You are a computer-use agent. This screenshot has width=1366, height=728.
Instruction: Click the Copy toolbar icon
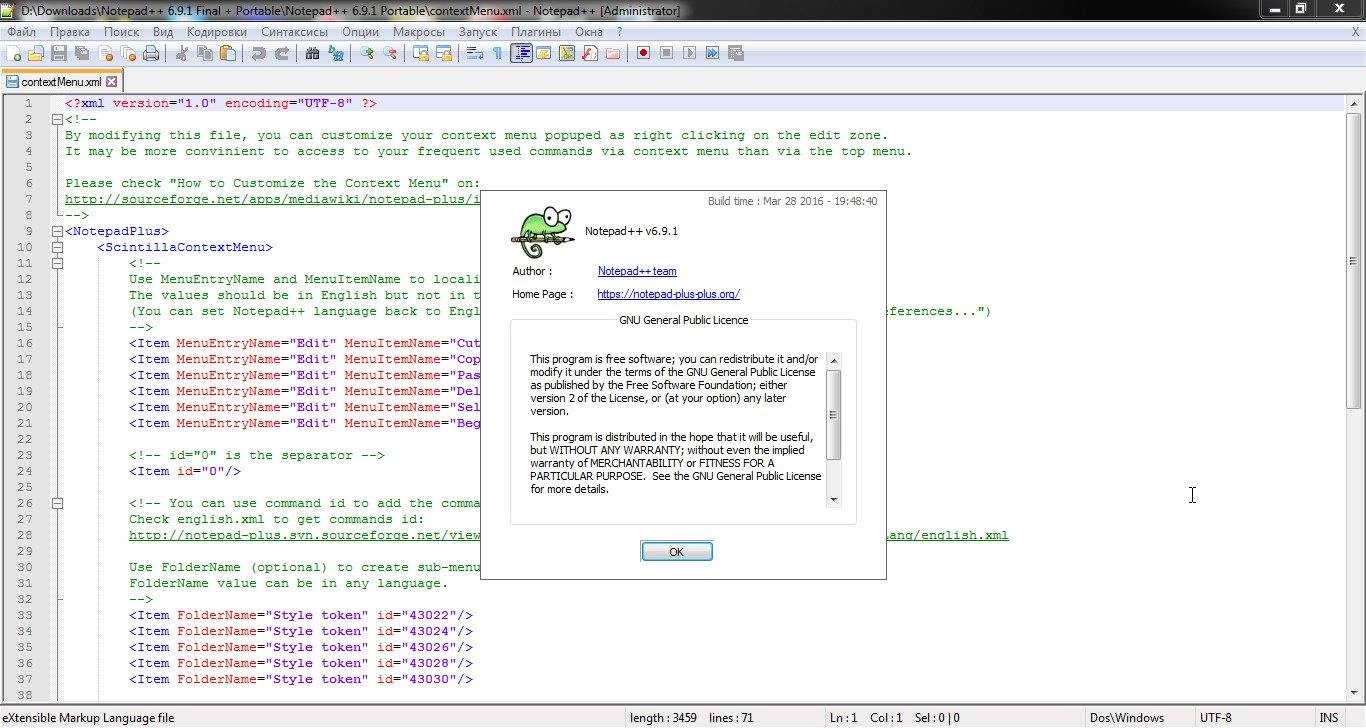(205, 53)
